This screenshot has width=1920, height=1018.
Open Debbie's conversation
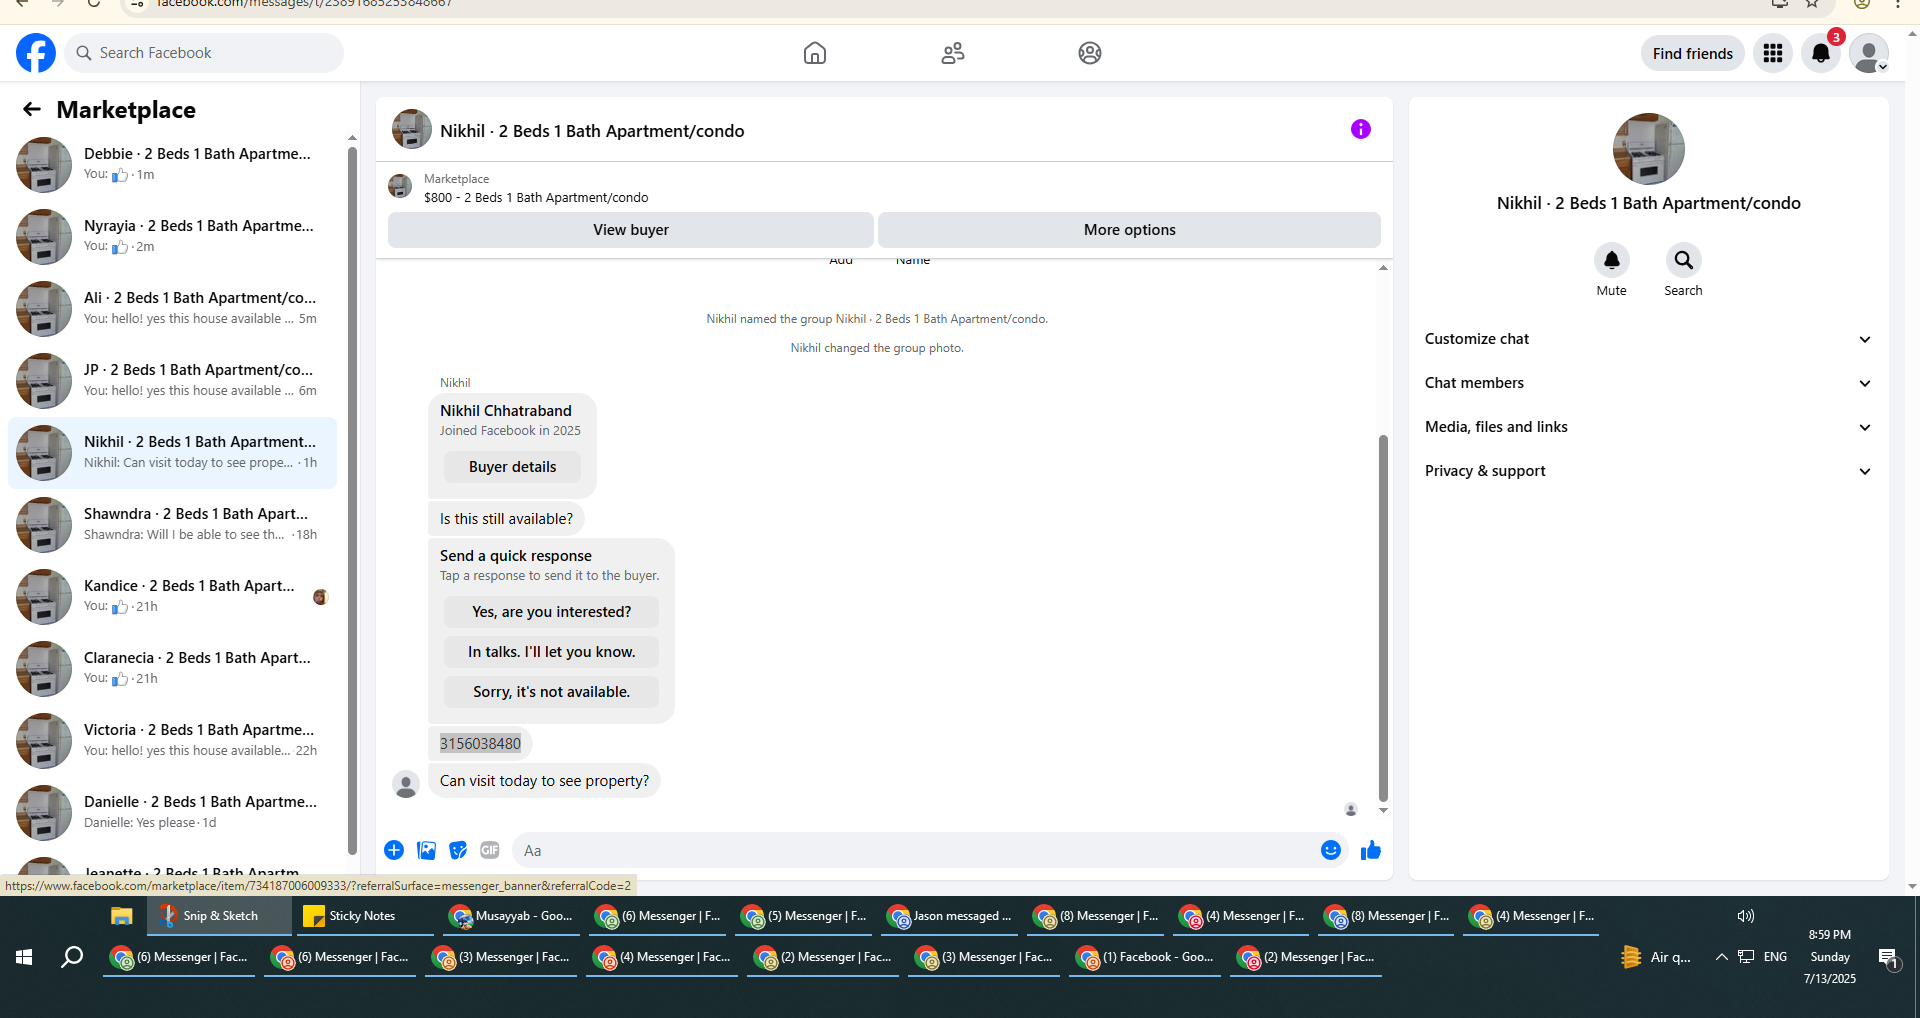coord(172,165)
